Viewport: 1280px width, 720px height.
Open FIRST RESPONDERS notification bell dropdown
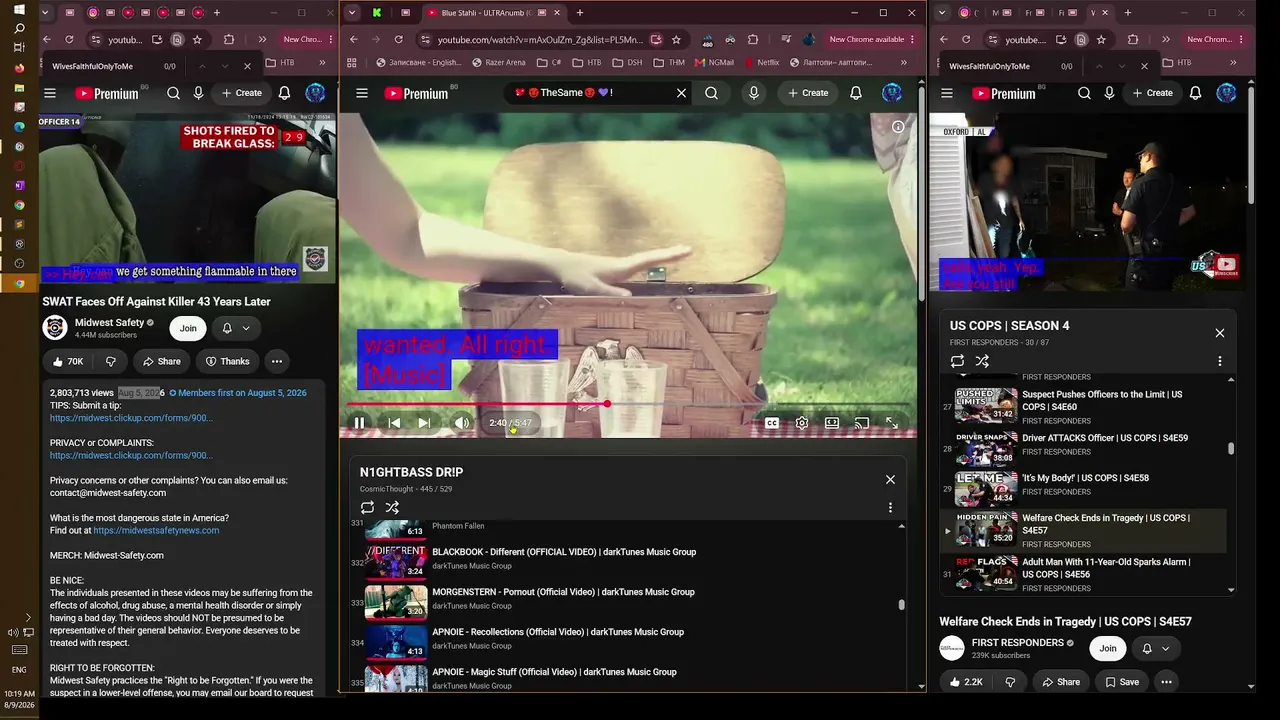tap(1155, 649)
